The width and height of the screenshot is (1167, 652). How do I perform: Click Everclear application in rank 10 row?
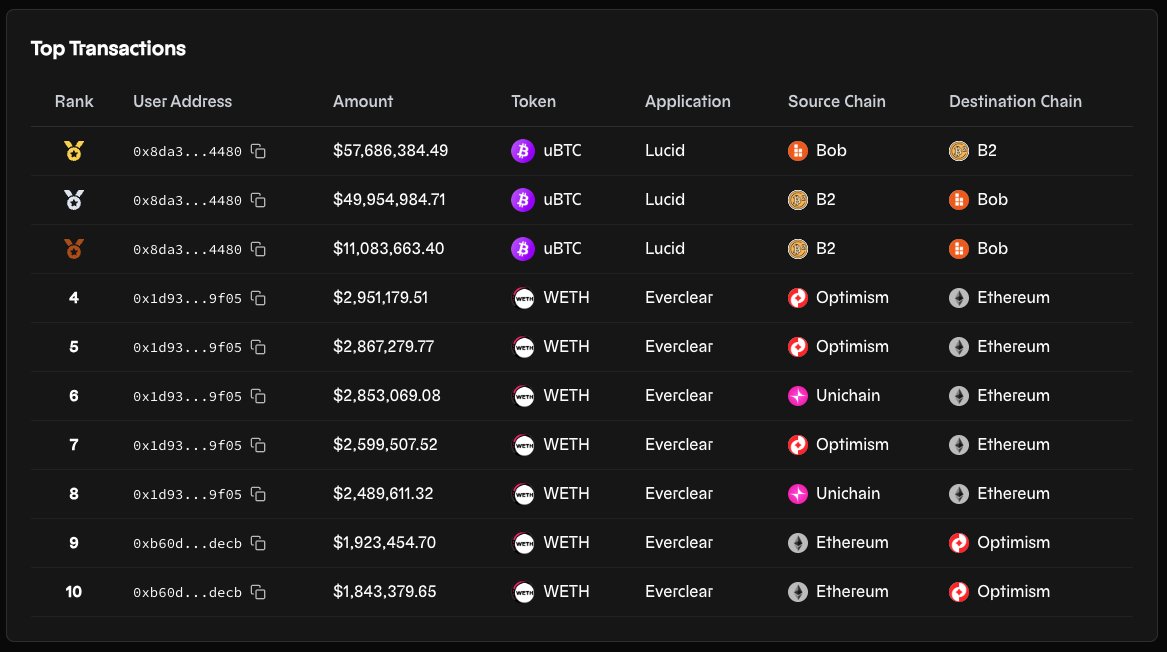[x=679, y=592]
